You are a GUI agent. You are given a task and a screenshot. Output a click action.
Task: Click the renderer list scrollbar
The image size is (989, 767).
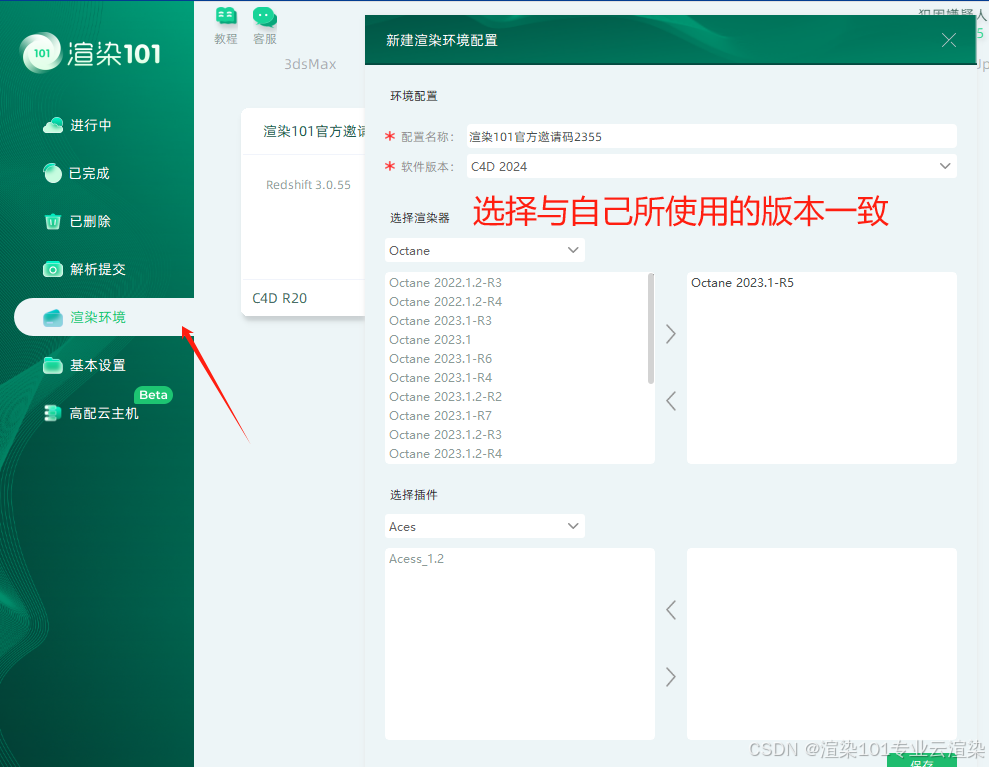tap(651, 328)
